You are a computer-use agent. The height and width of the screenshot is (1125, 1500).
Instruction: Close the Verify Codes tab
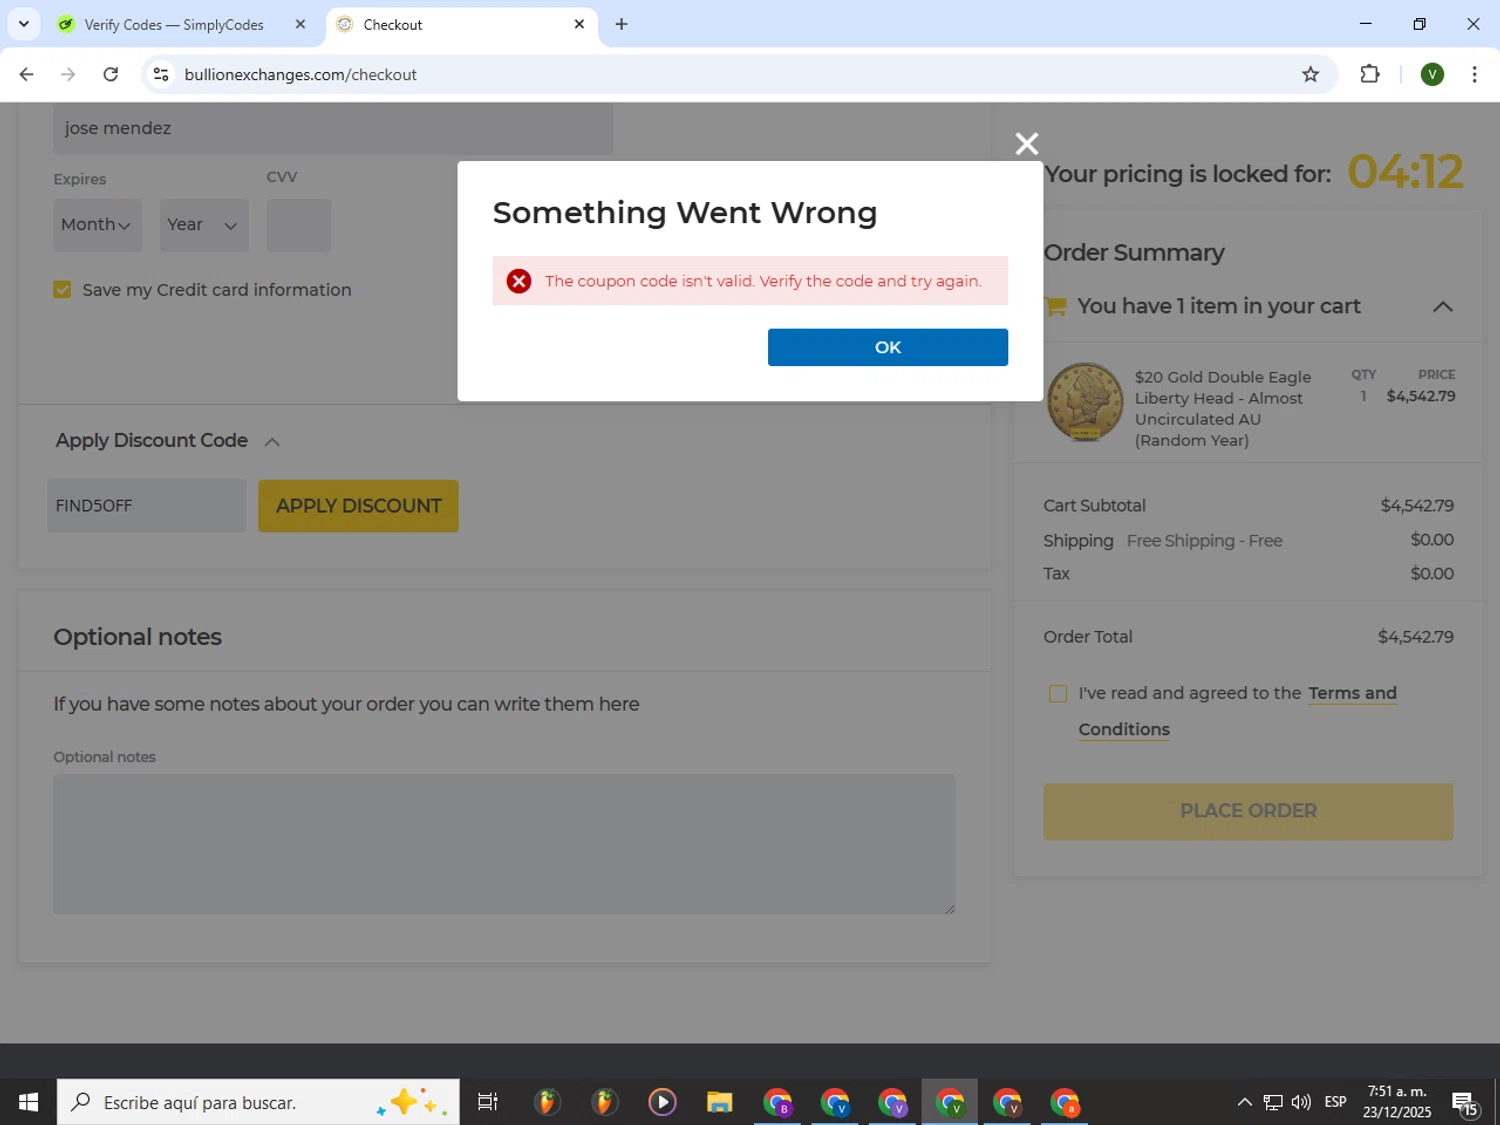[300, 24]
